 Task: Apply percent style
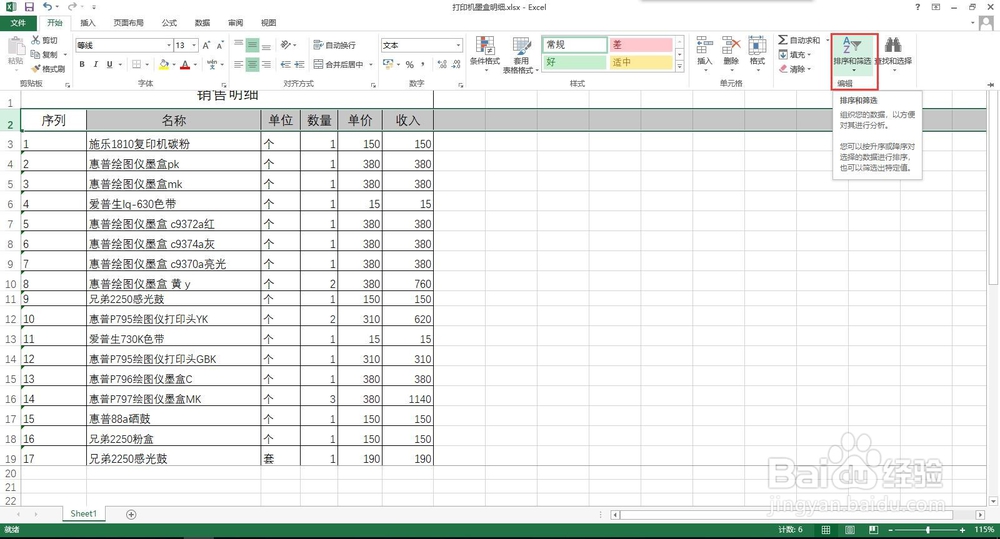click(x=409, y=64)
